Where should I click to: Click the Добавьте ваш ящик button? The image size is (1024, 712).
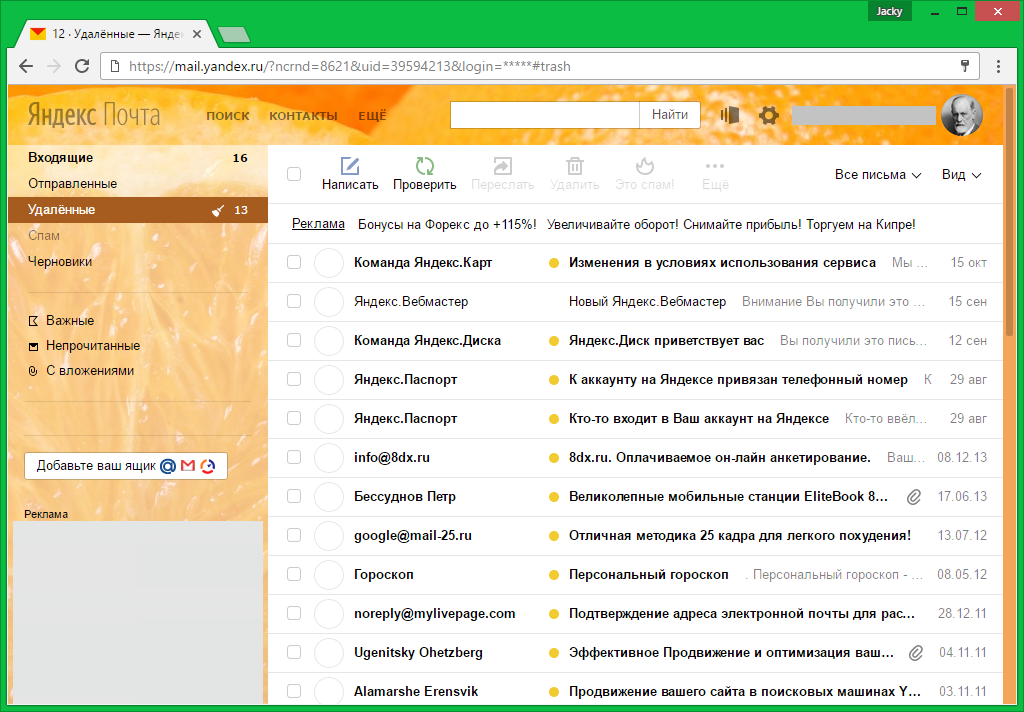coord(126,466)
